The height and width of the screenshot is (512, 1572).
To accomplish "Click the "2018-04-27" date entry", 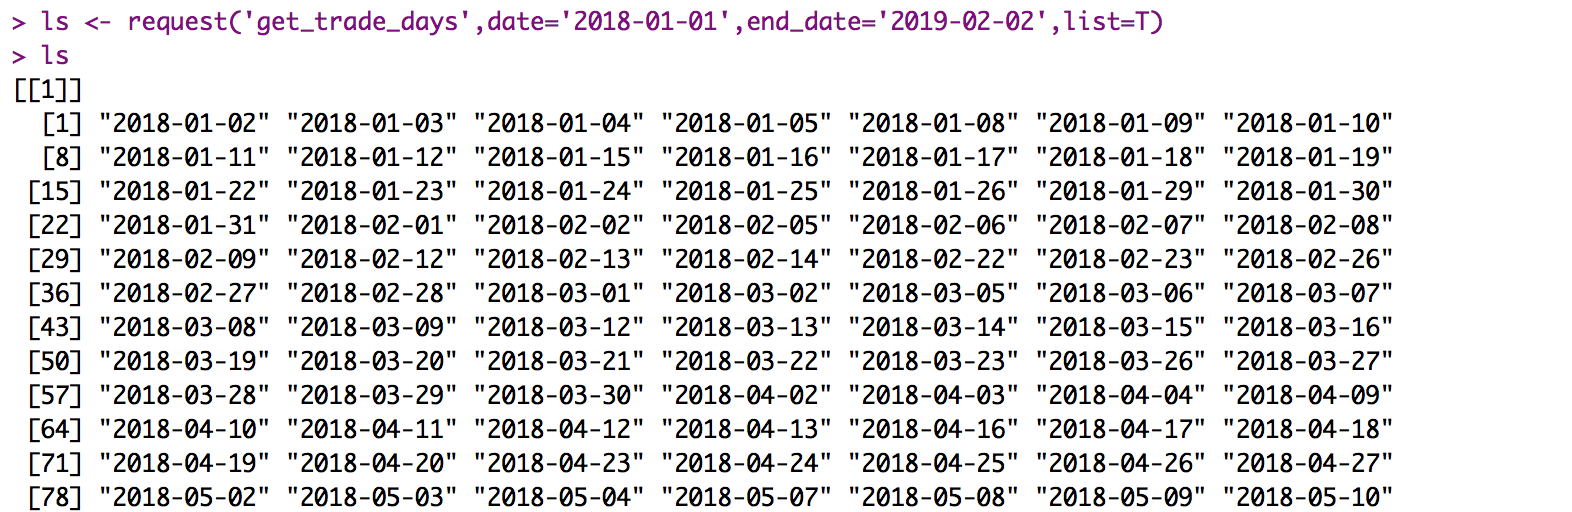I will pos(1308,464).
